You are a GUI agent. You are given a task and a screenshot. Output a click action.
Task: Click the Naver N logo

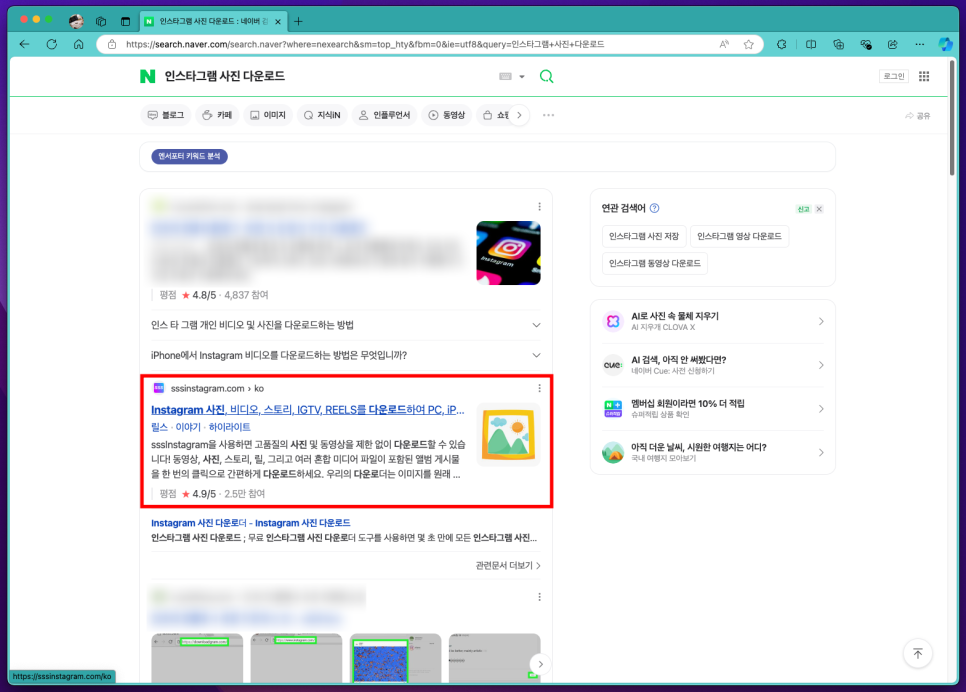tap(148, 76)
